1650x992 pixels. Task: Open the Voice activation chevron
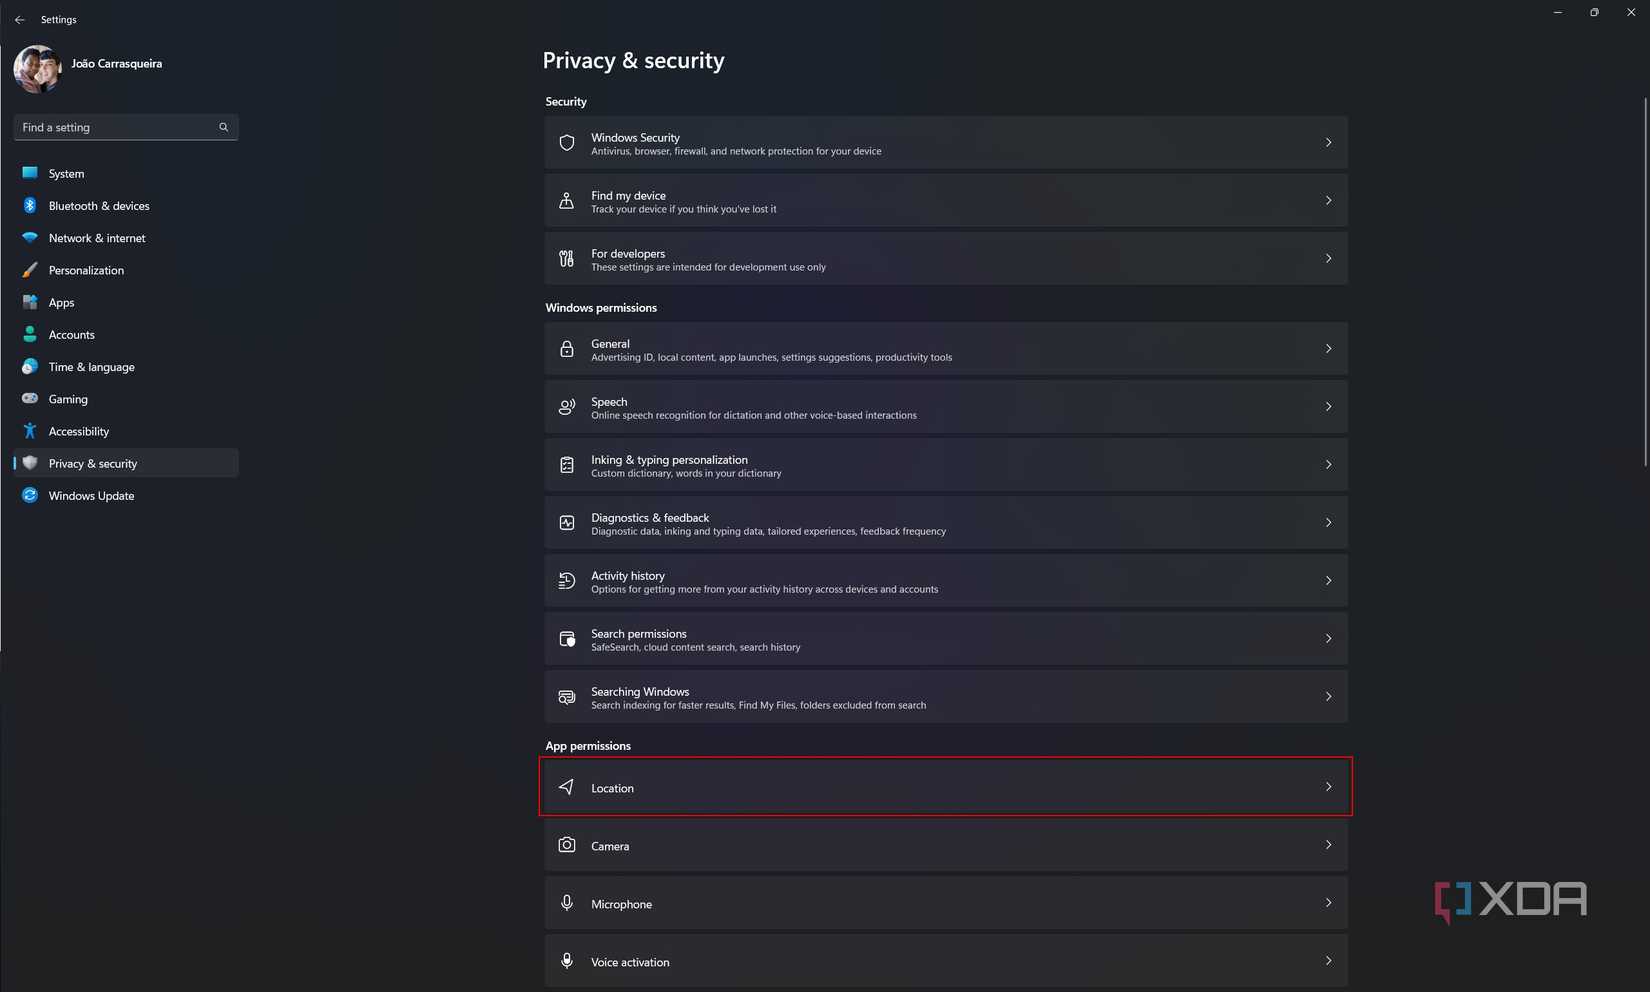click(x=1328, y=961)
